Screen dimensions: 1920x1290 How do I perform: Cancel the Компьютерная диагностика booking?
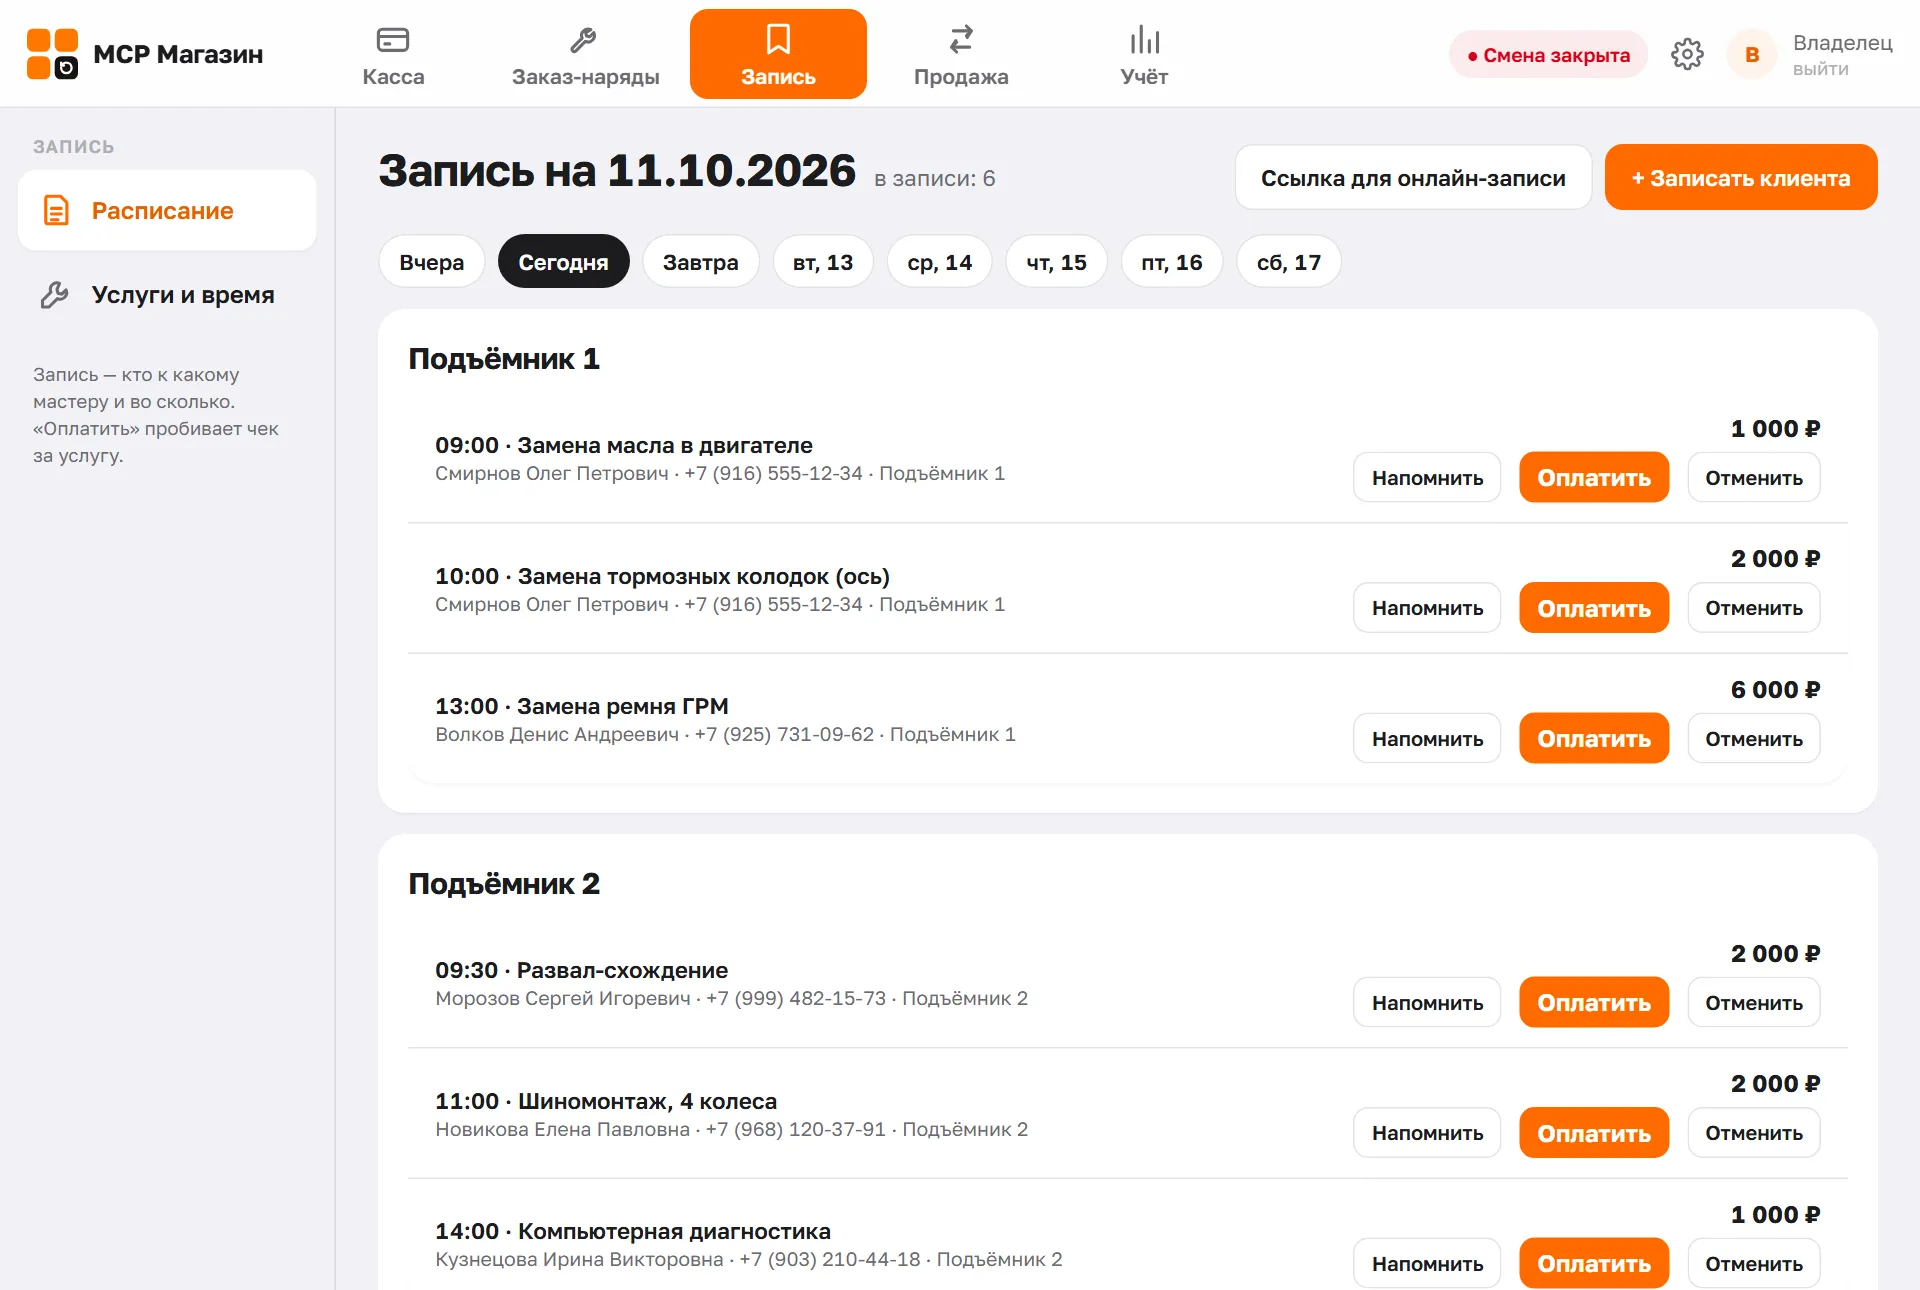tap(1754, 1264)
